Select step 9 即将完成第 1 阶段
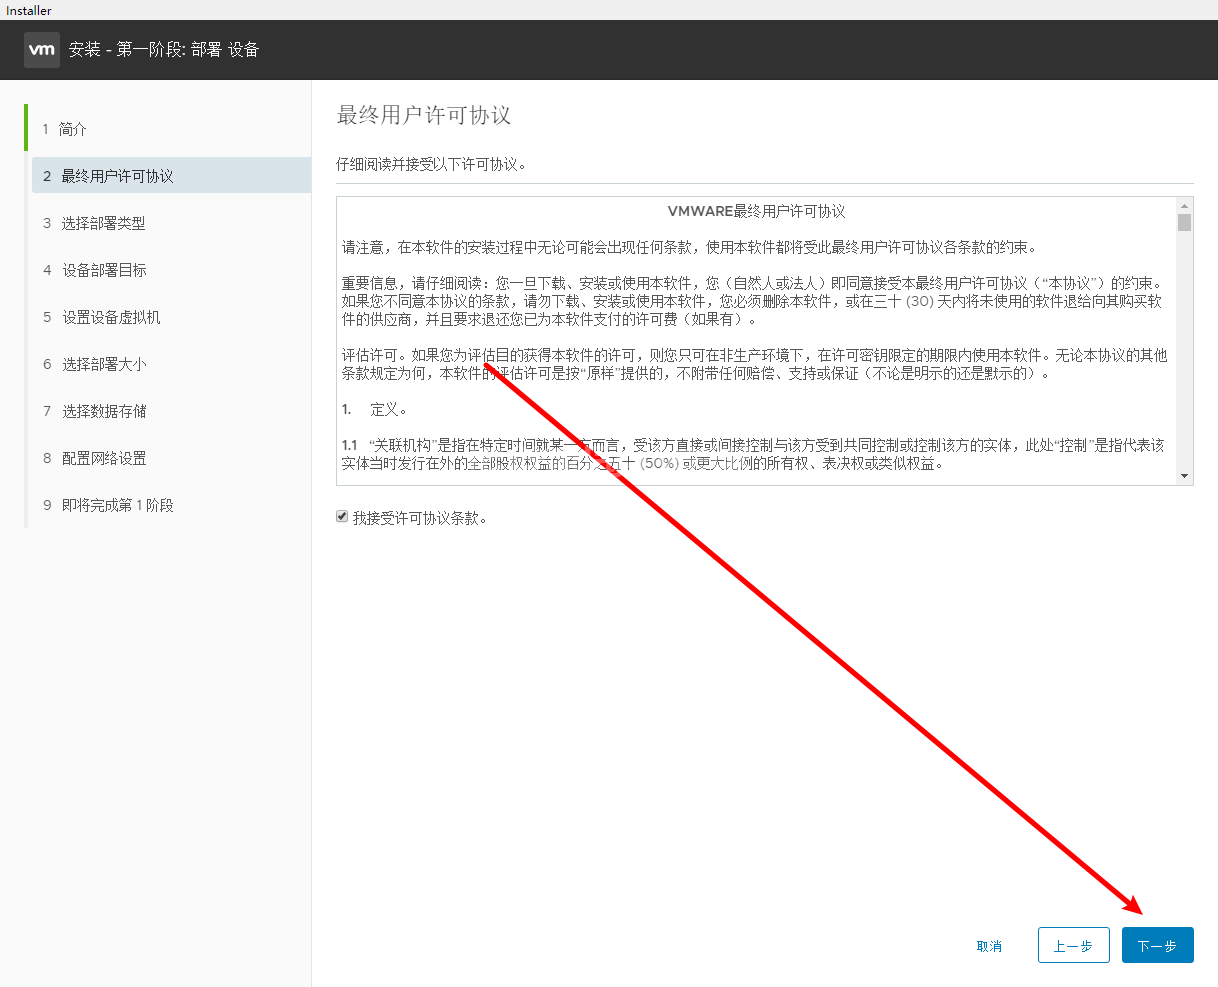 point(117,505)
